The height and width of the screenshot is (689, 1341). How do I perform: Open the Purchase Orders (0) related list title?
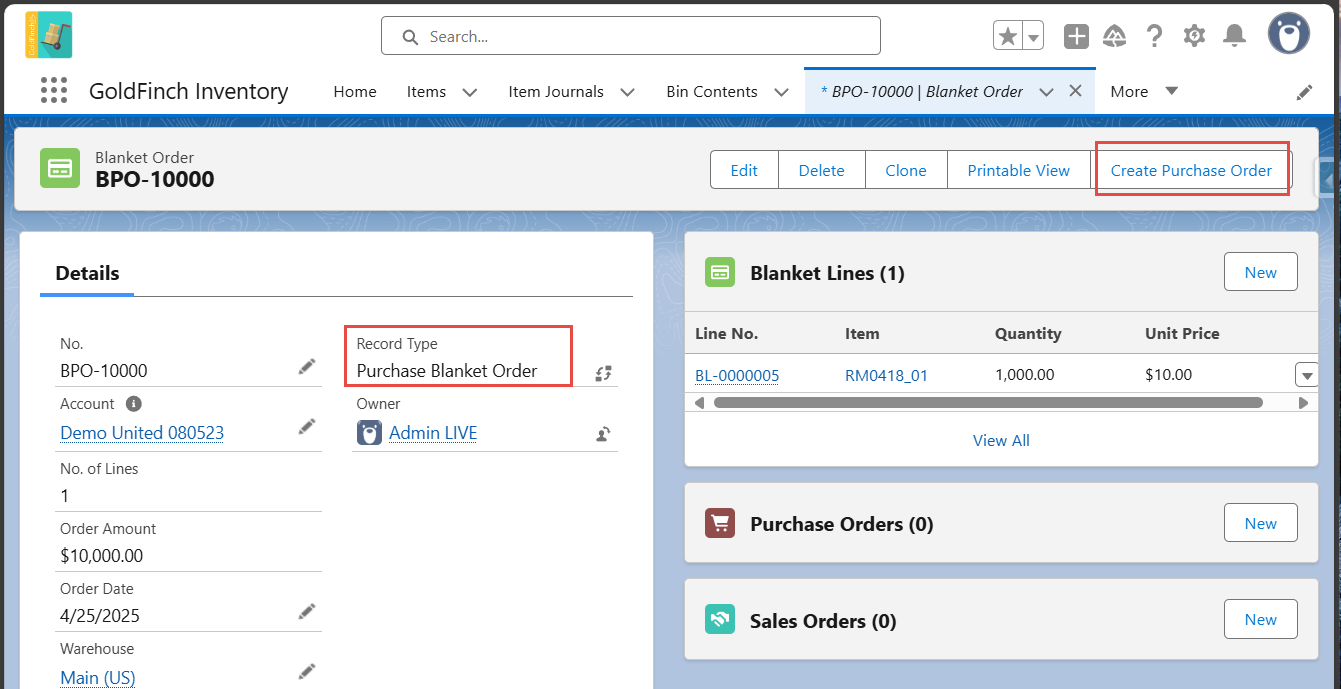pos(842,524)
